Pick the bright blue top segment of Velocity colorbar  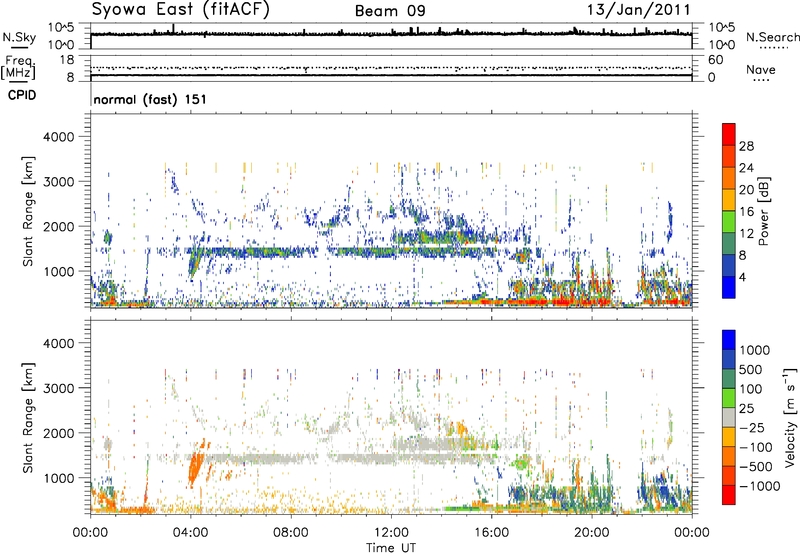coord(729,340)
